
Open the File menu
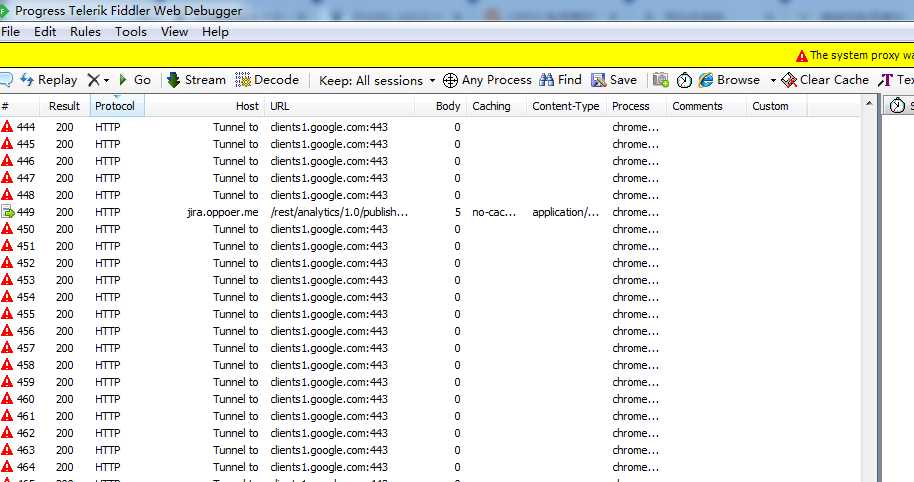pos(10,31)
